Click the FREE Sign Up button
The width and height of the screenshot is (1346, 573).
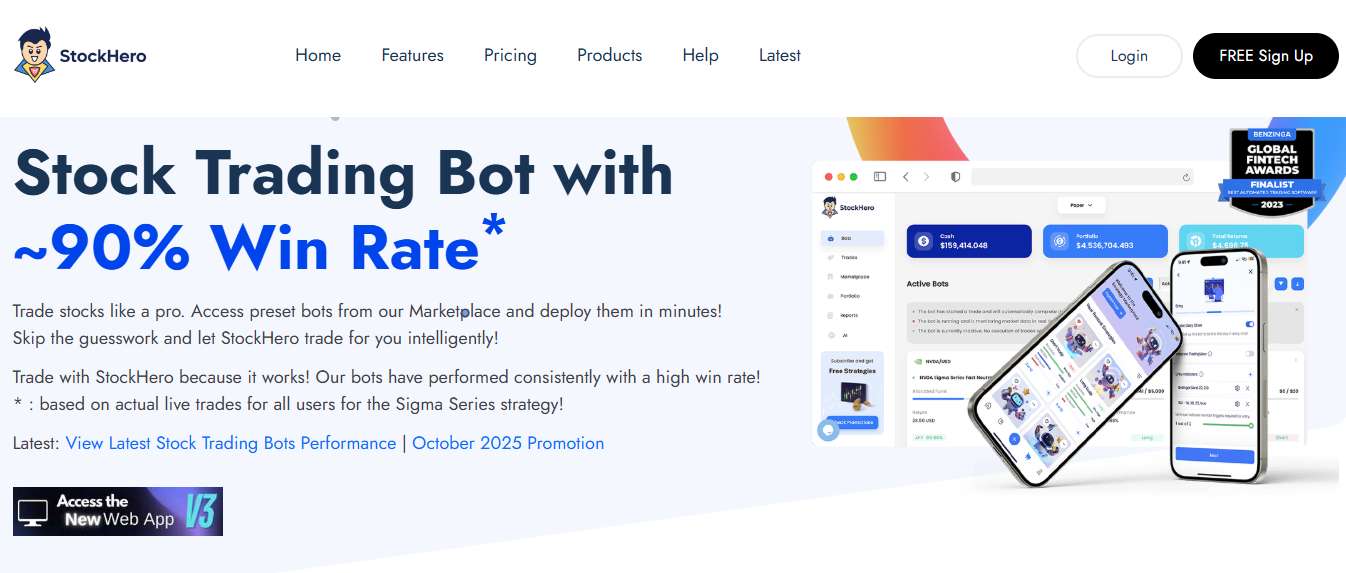1266,56
